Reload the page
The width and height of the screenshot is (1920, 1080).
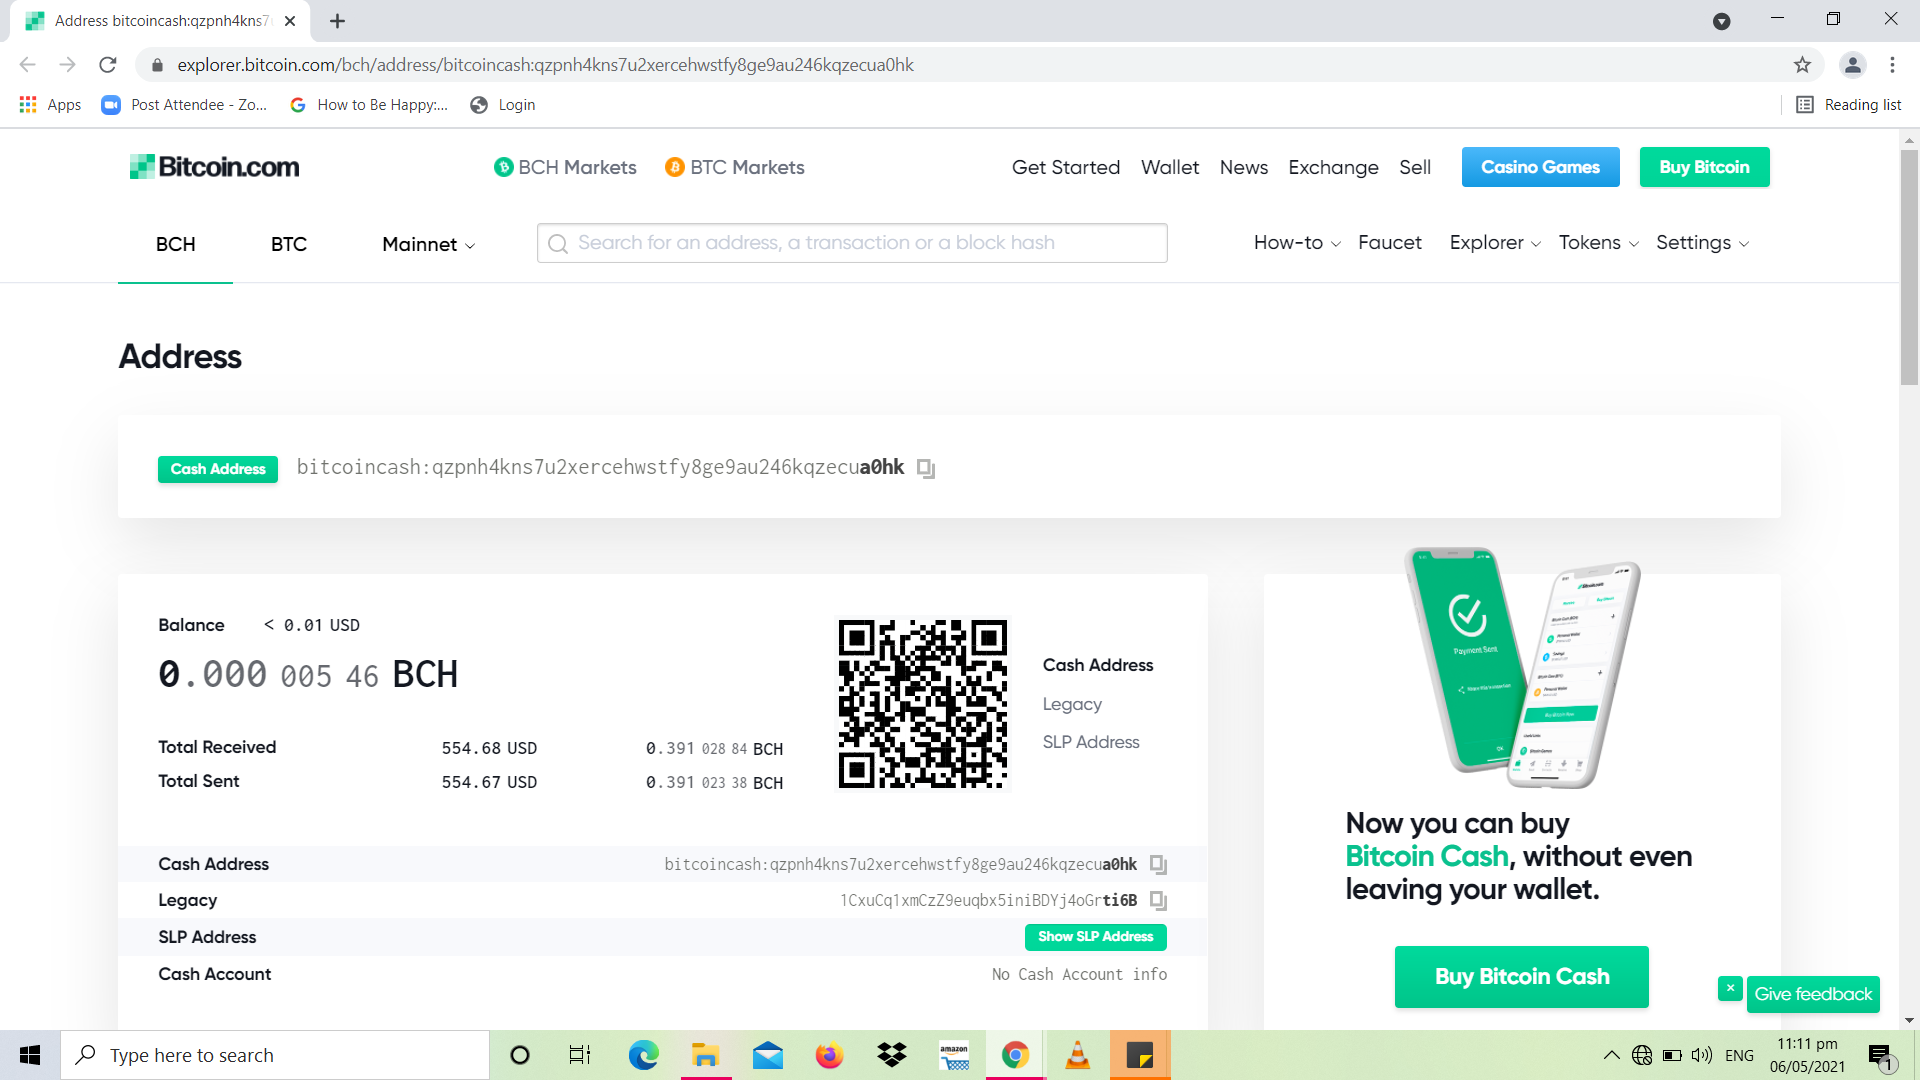coord(108,65)
